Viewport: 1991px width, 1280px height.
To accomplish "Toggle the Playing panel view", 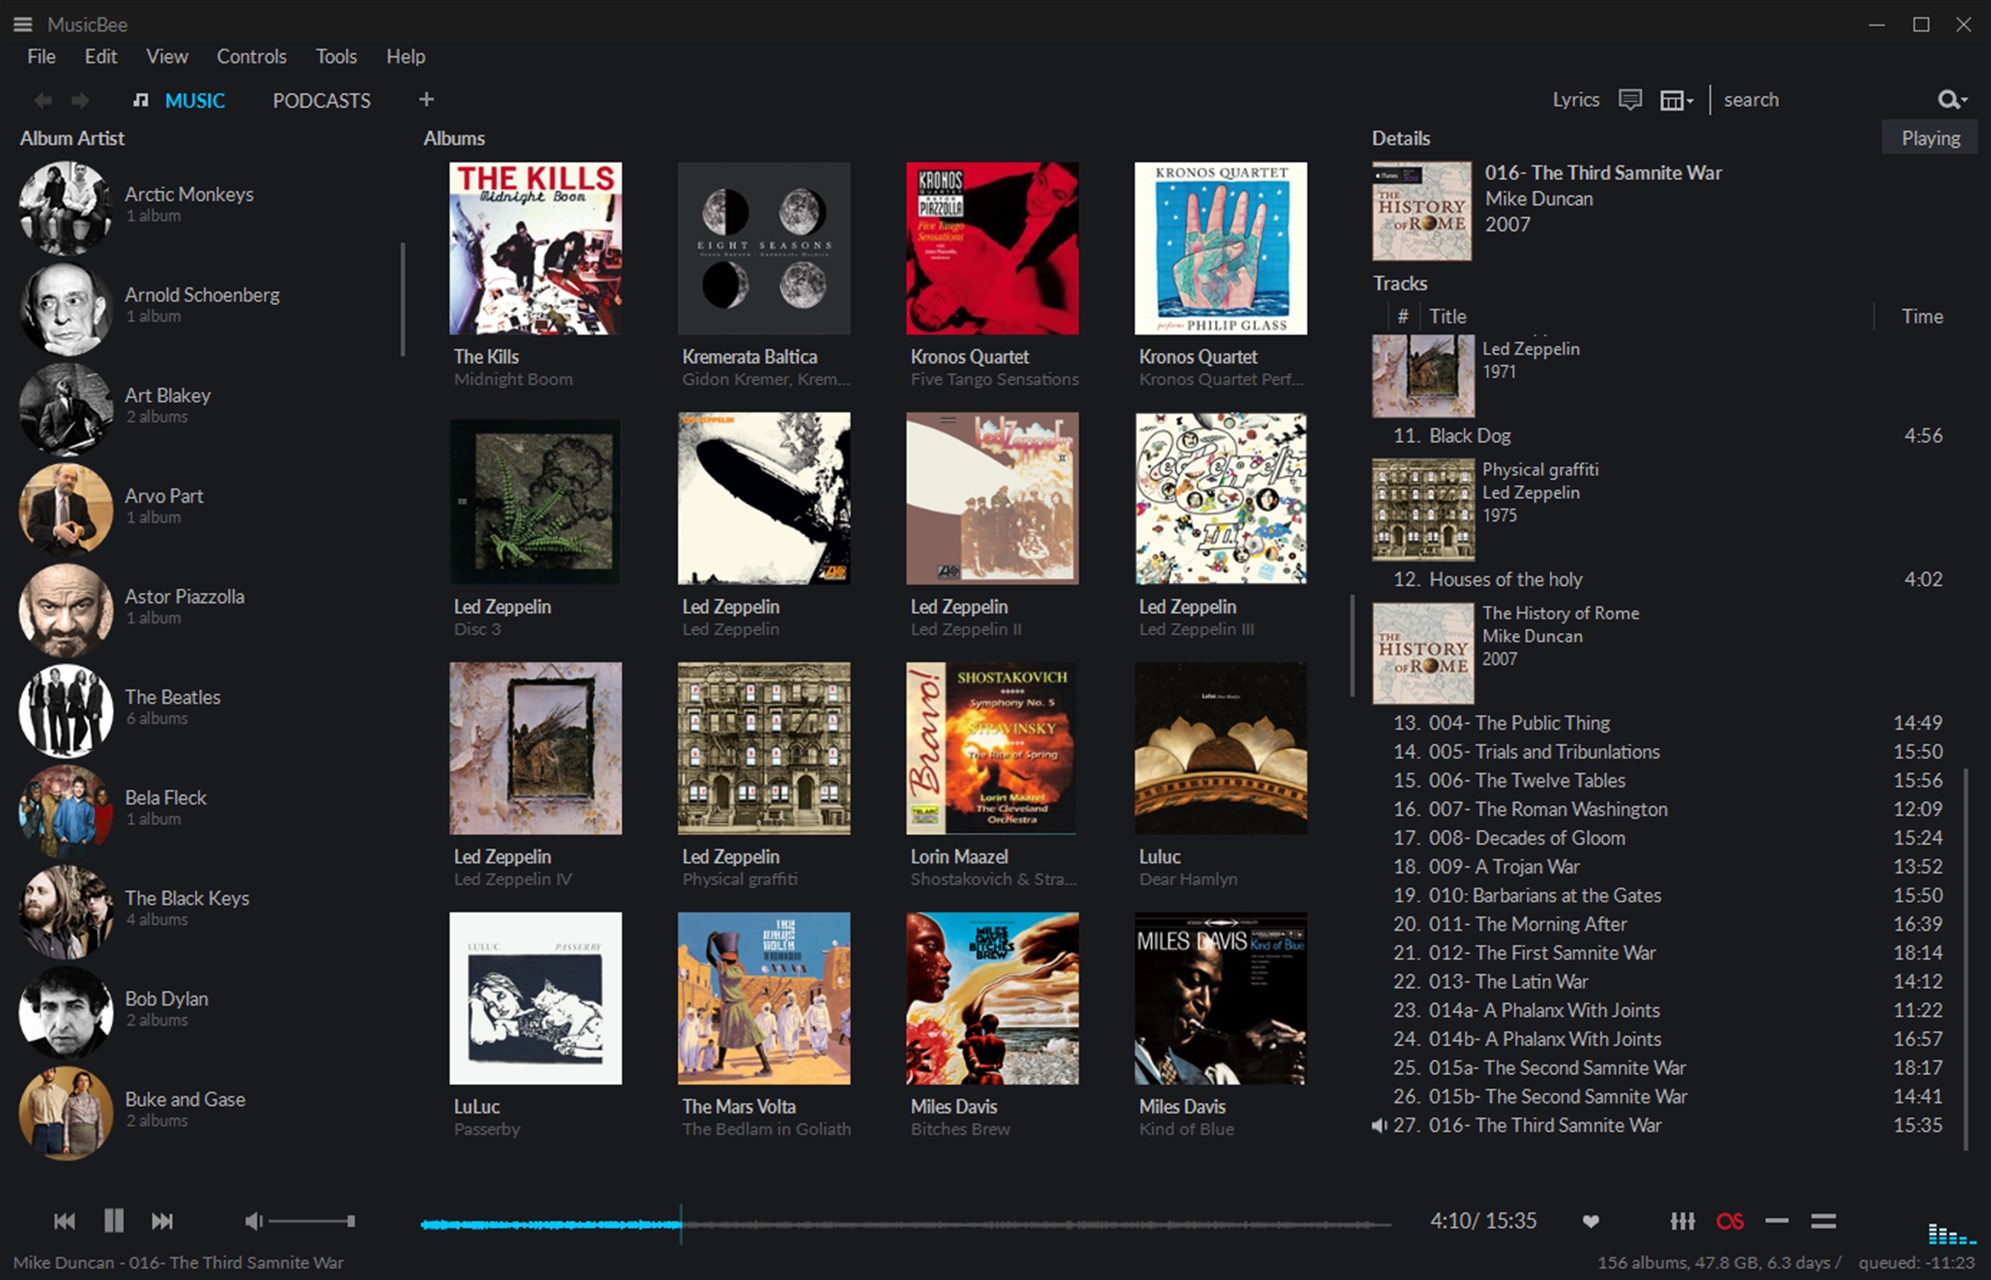I will point(1928,137).
